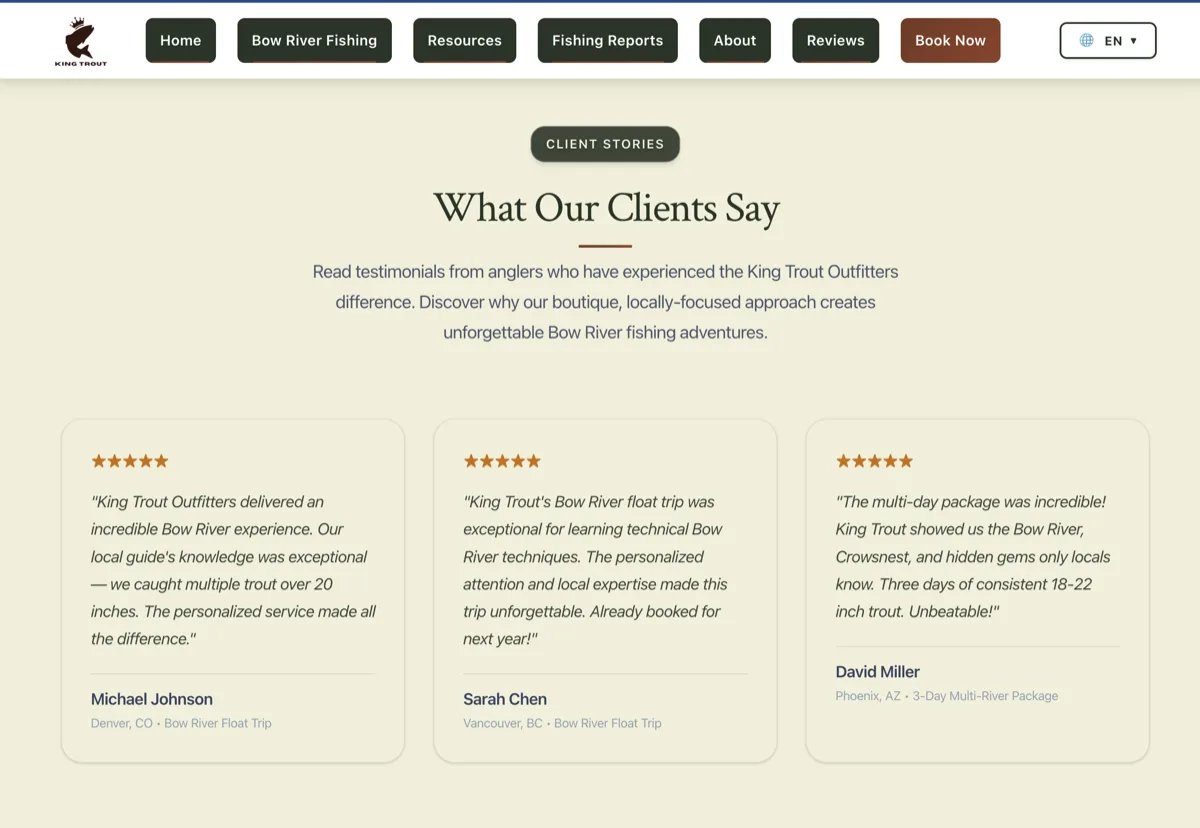Visit the Resources section
Viewport: 1200px width, 828px height.
[x=464, y=40]
